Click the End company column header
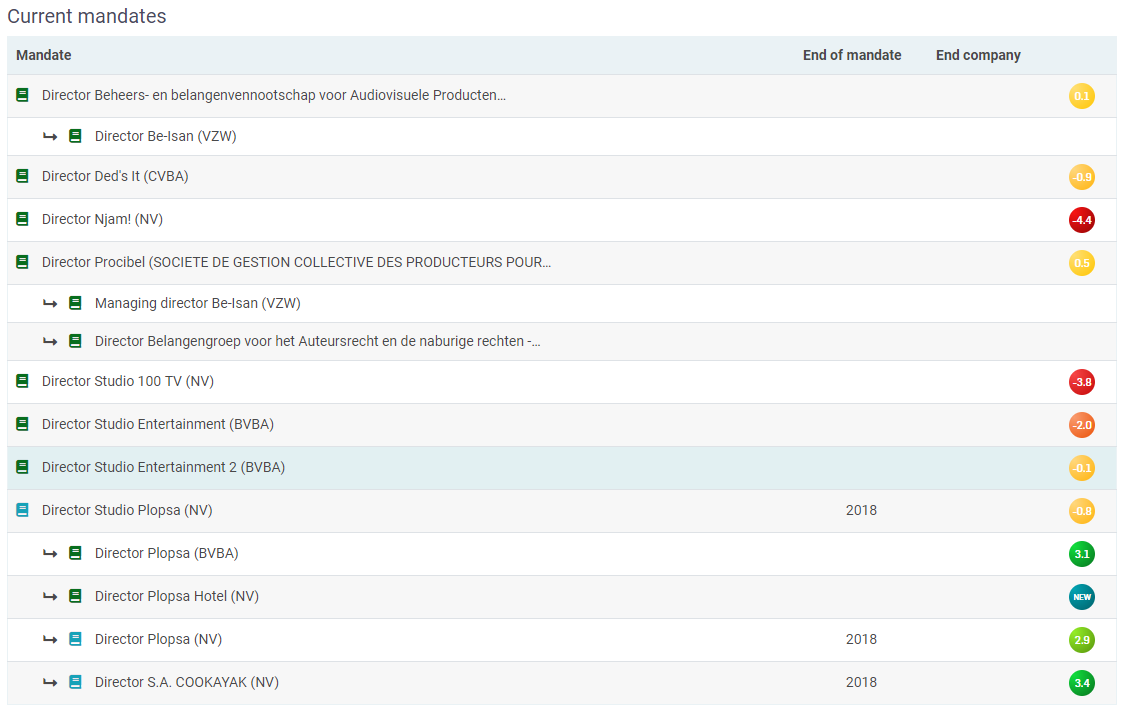Viewport: 1125px width, 714px height. point(977,55)
